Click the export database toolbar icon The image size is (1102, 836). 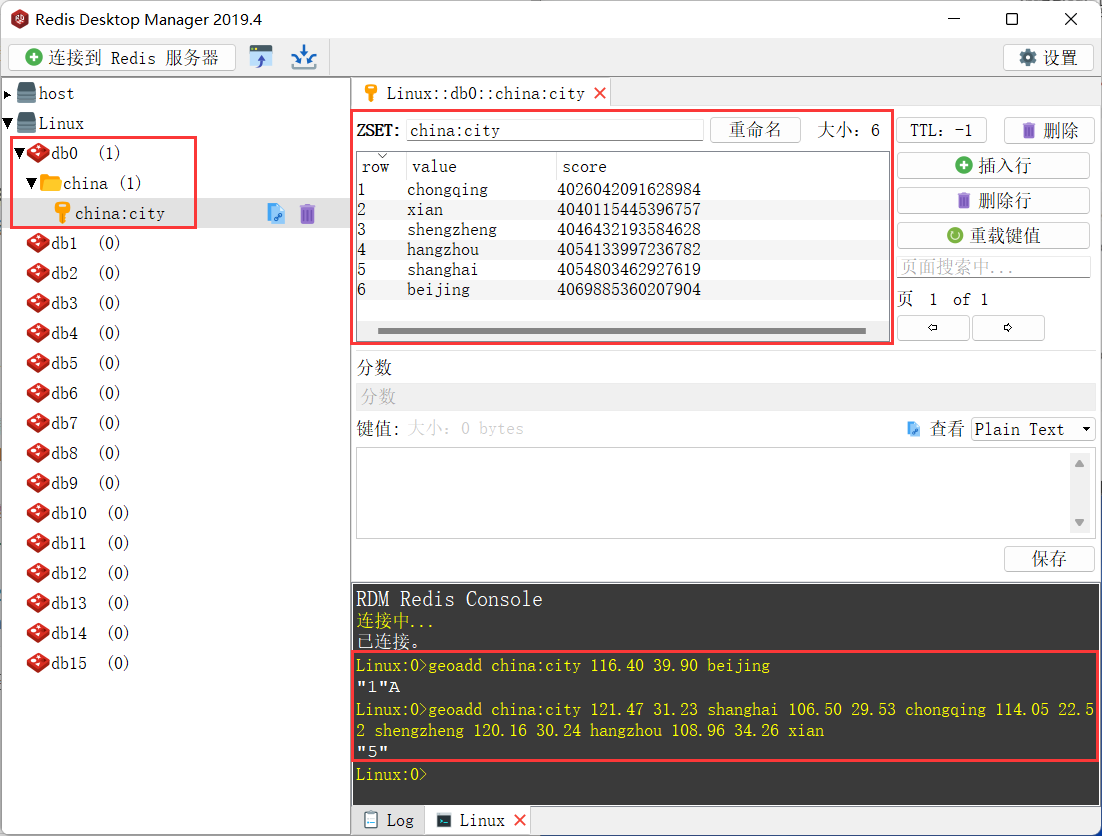tap(303, 57)
